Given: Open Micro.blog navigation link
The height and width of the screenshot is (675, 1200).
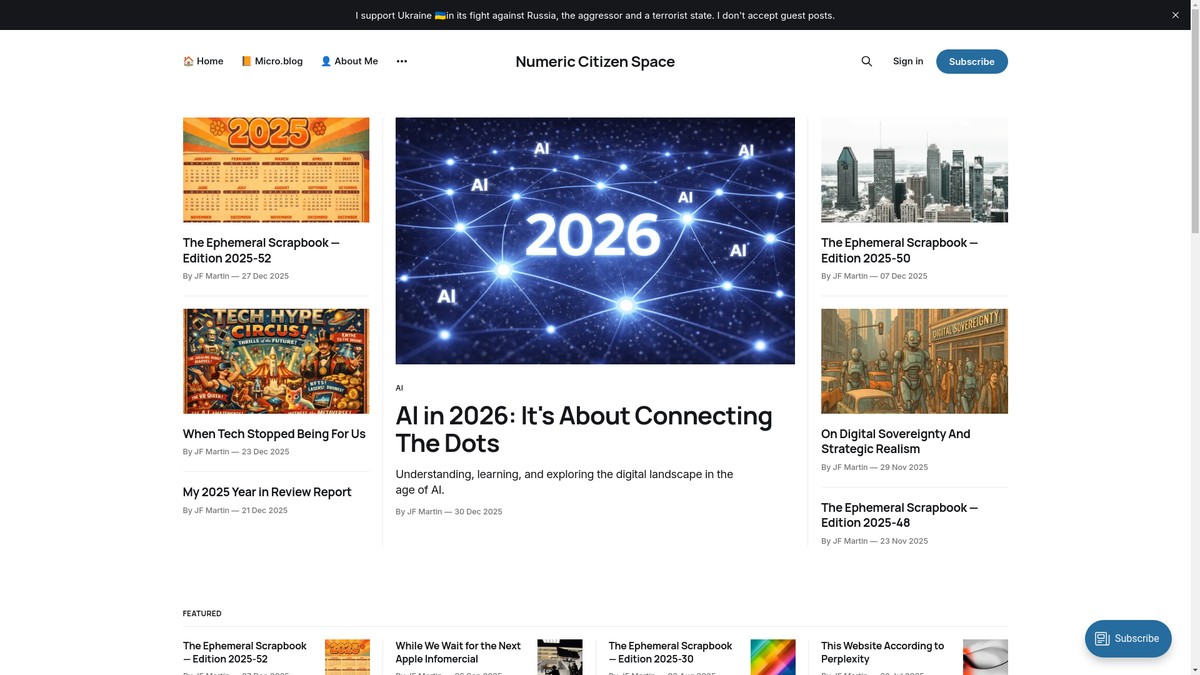Looking at the screenshot, I should 272,61.
